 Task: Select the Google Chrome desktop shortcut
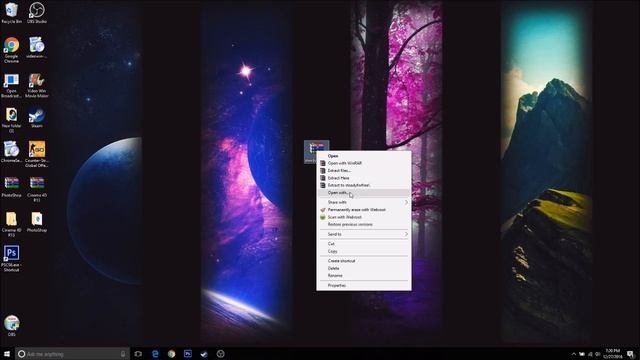(x=11, y=50)
